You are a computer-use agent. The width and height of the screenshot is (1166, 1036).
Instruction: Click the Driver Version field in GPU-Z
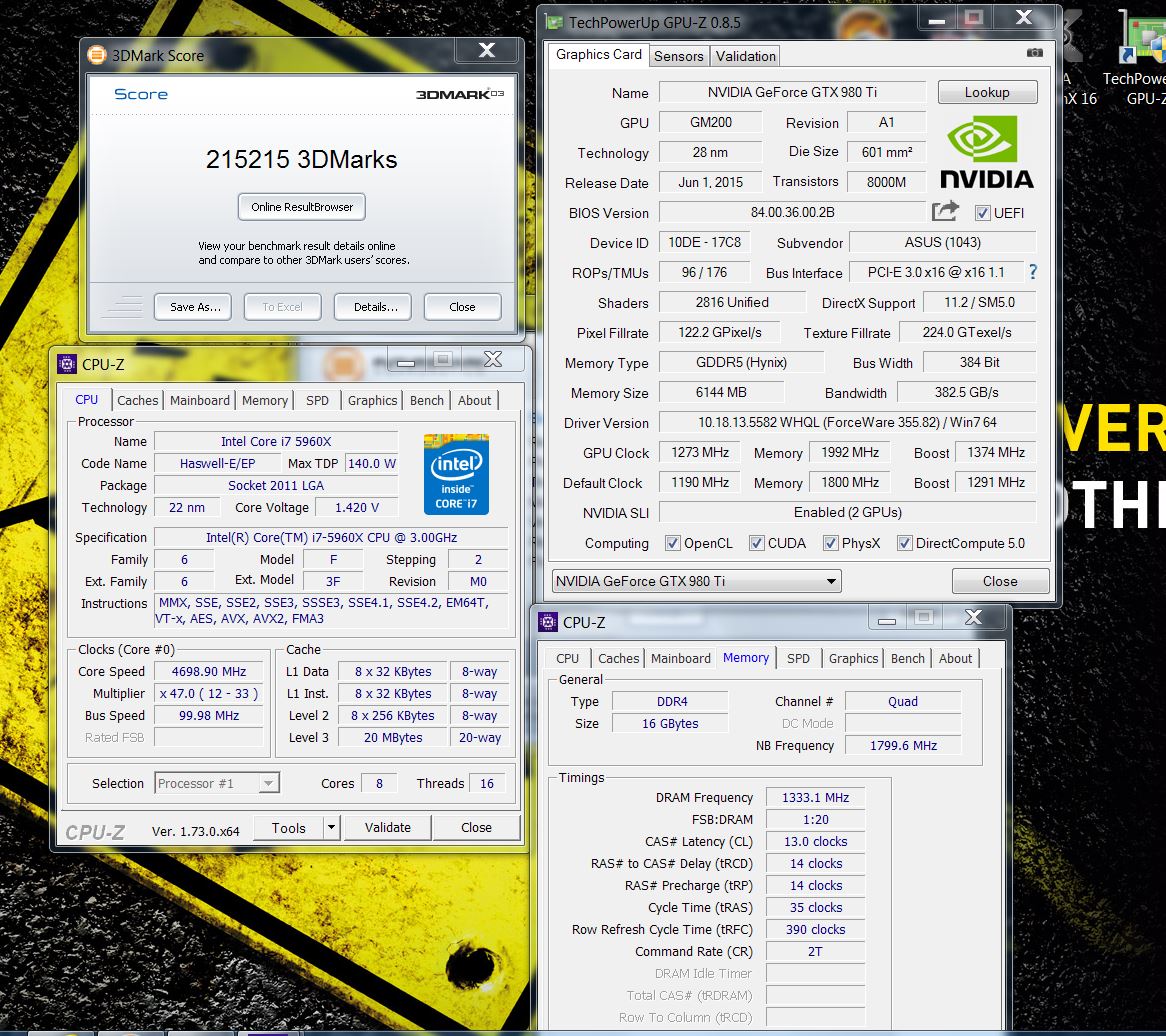point(848,422)
